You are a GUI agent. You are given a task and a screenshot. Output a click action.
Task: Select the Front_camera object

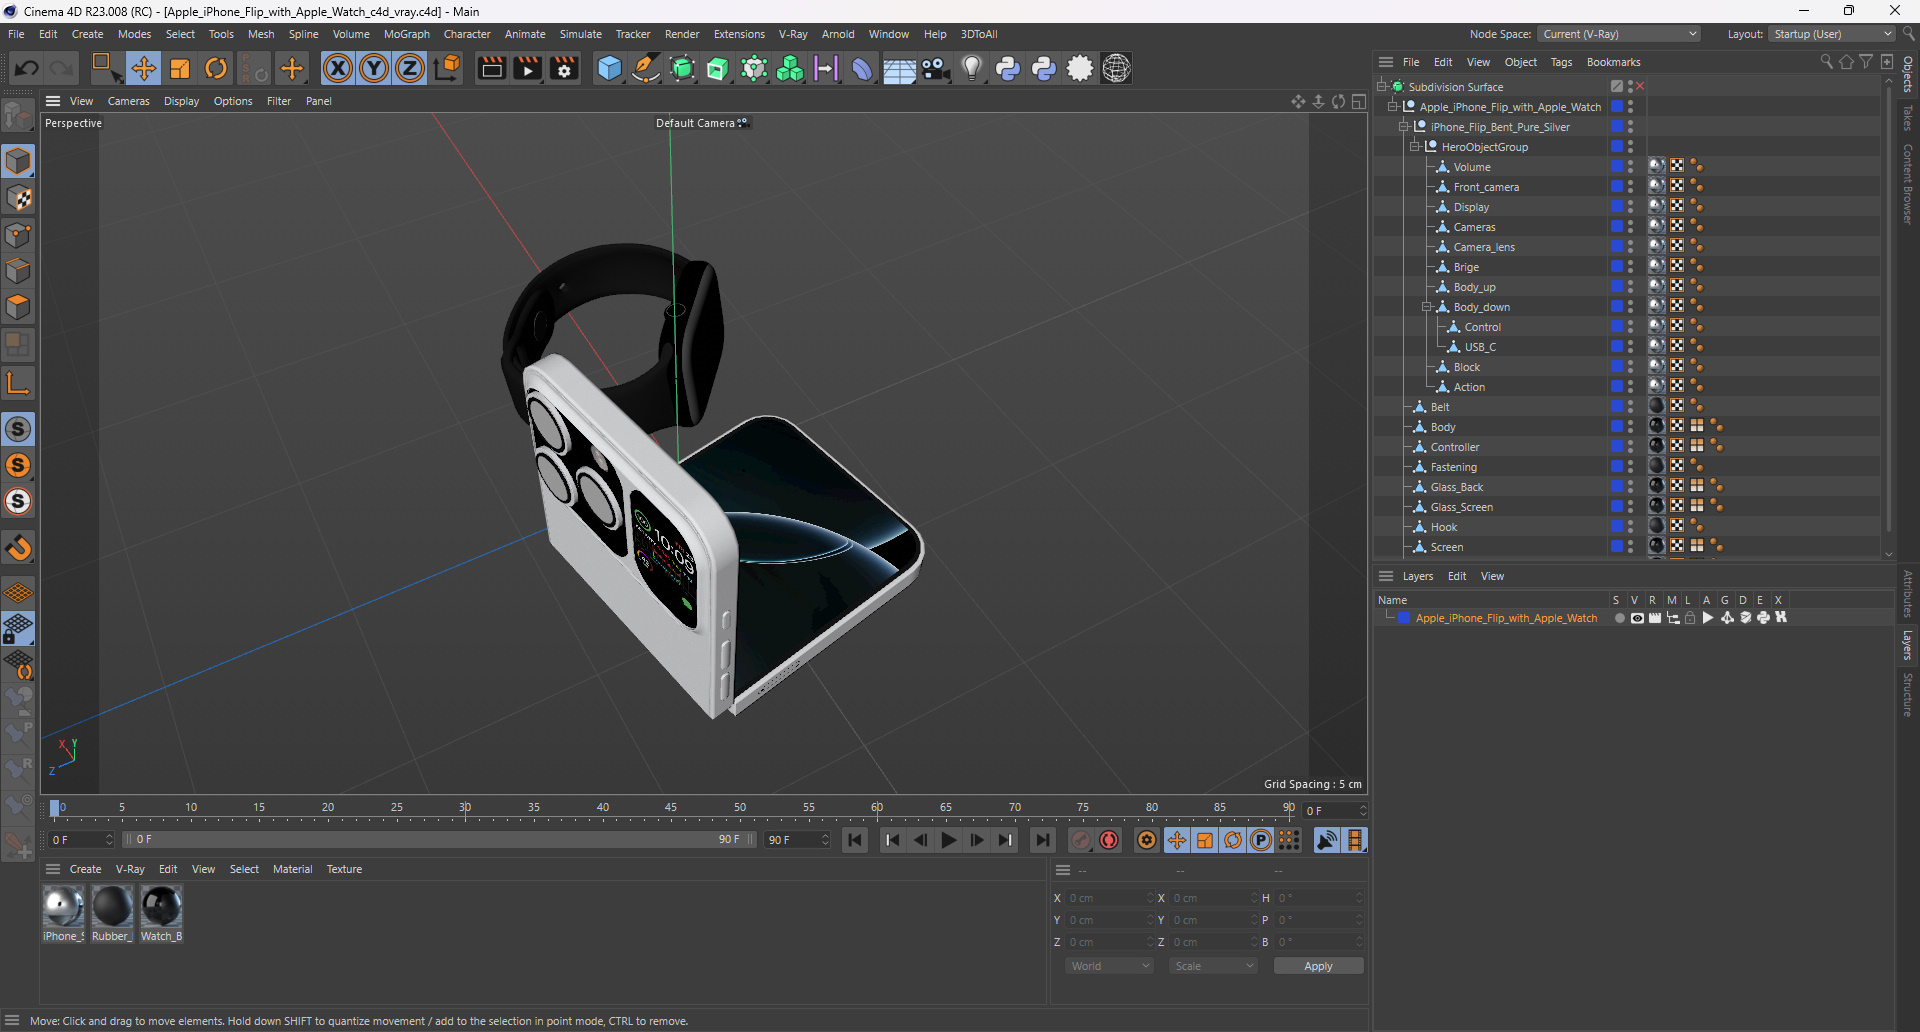click(x=1486, y=187)
